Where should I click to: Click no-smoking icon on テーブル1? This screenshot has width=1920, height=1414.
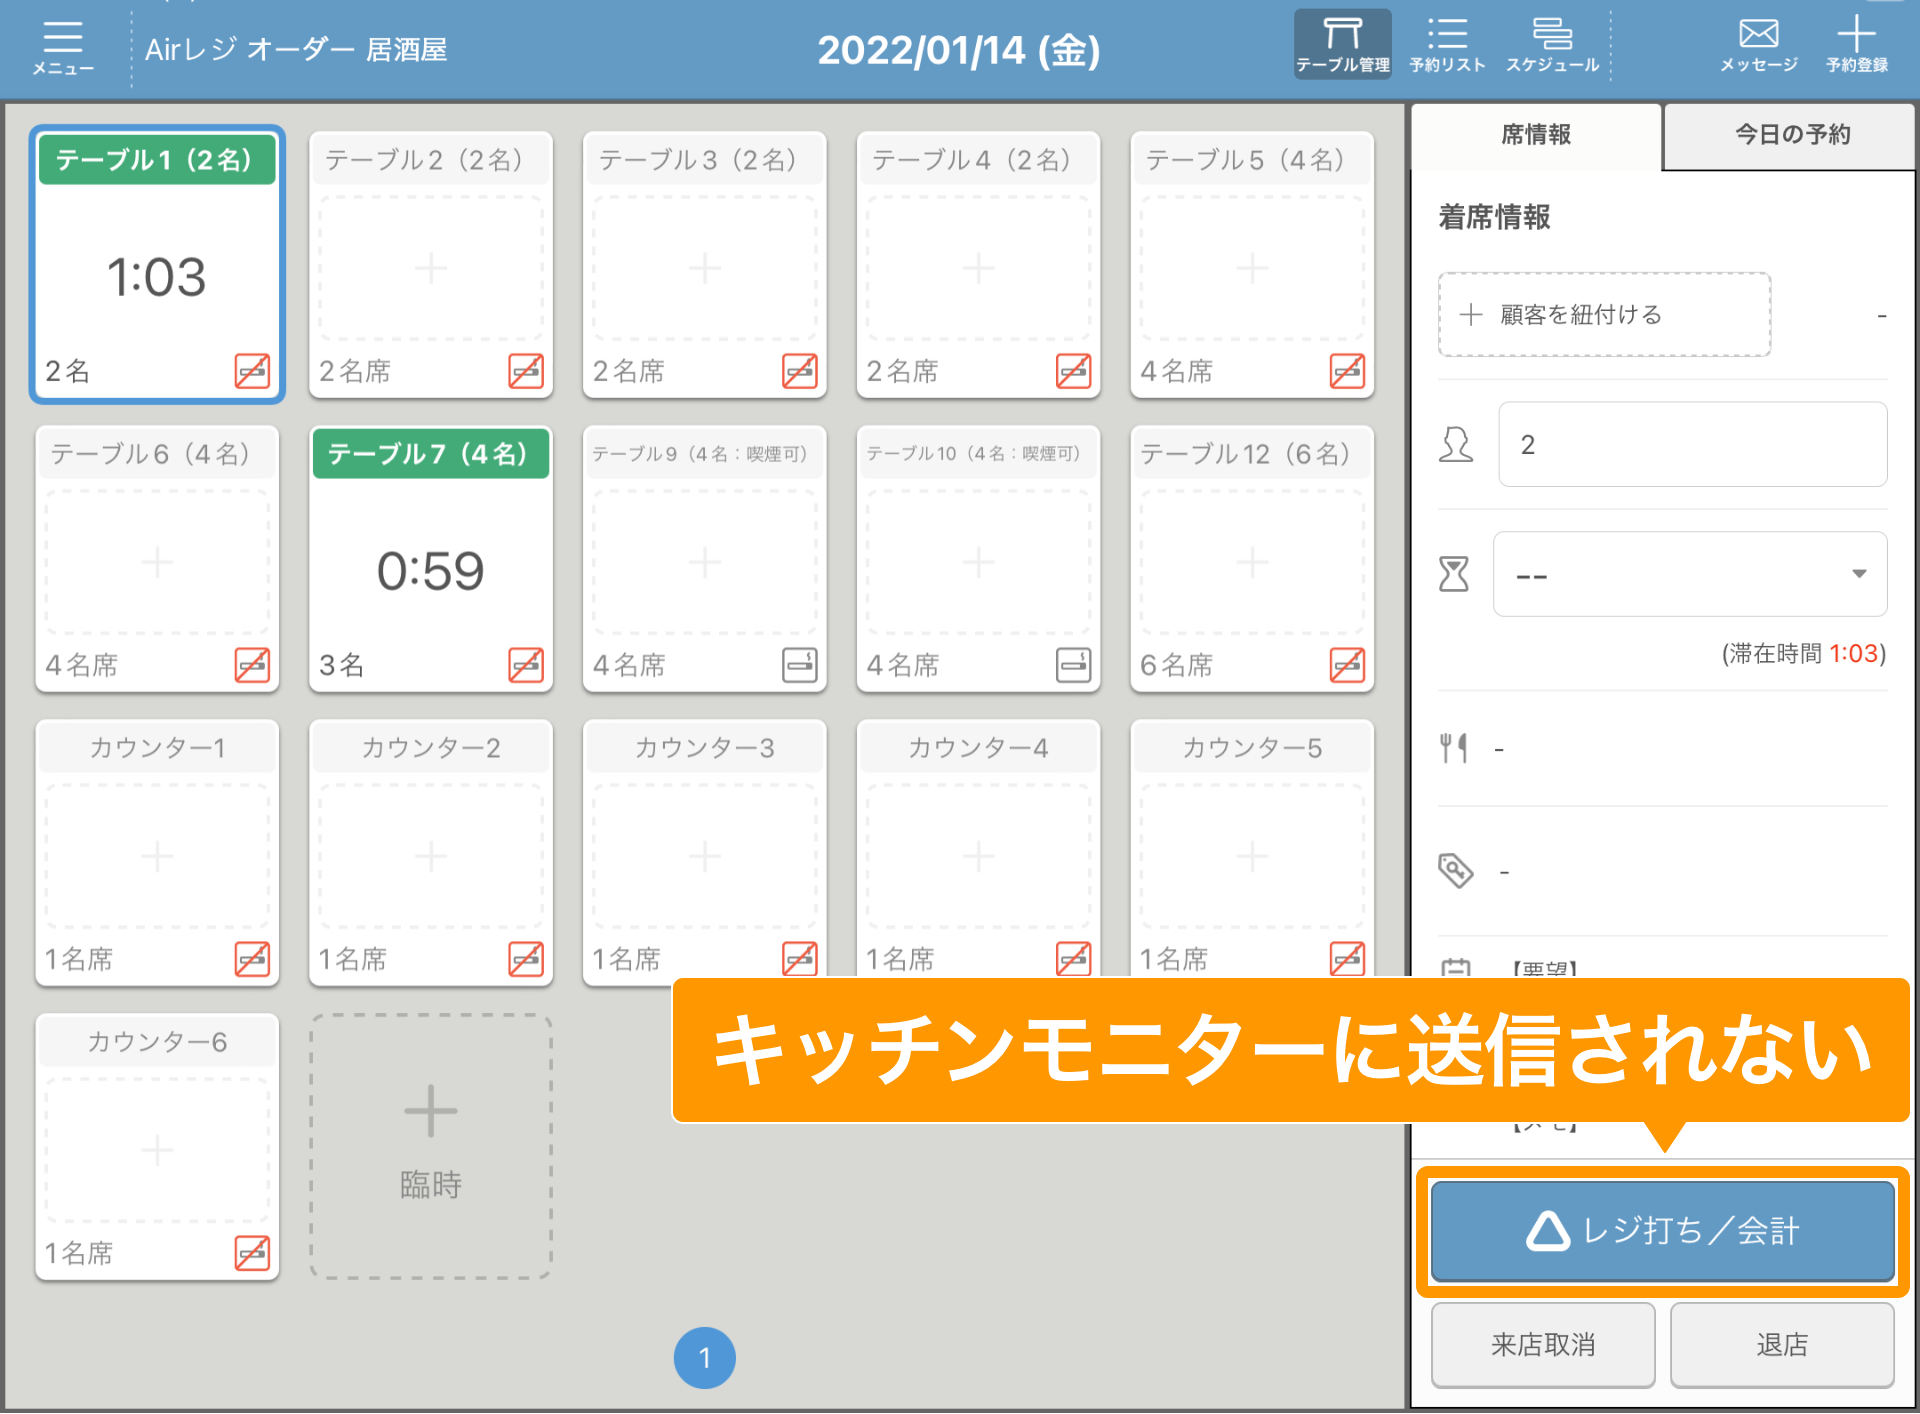coord(252,371)
